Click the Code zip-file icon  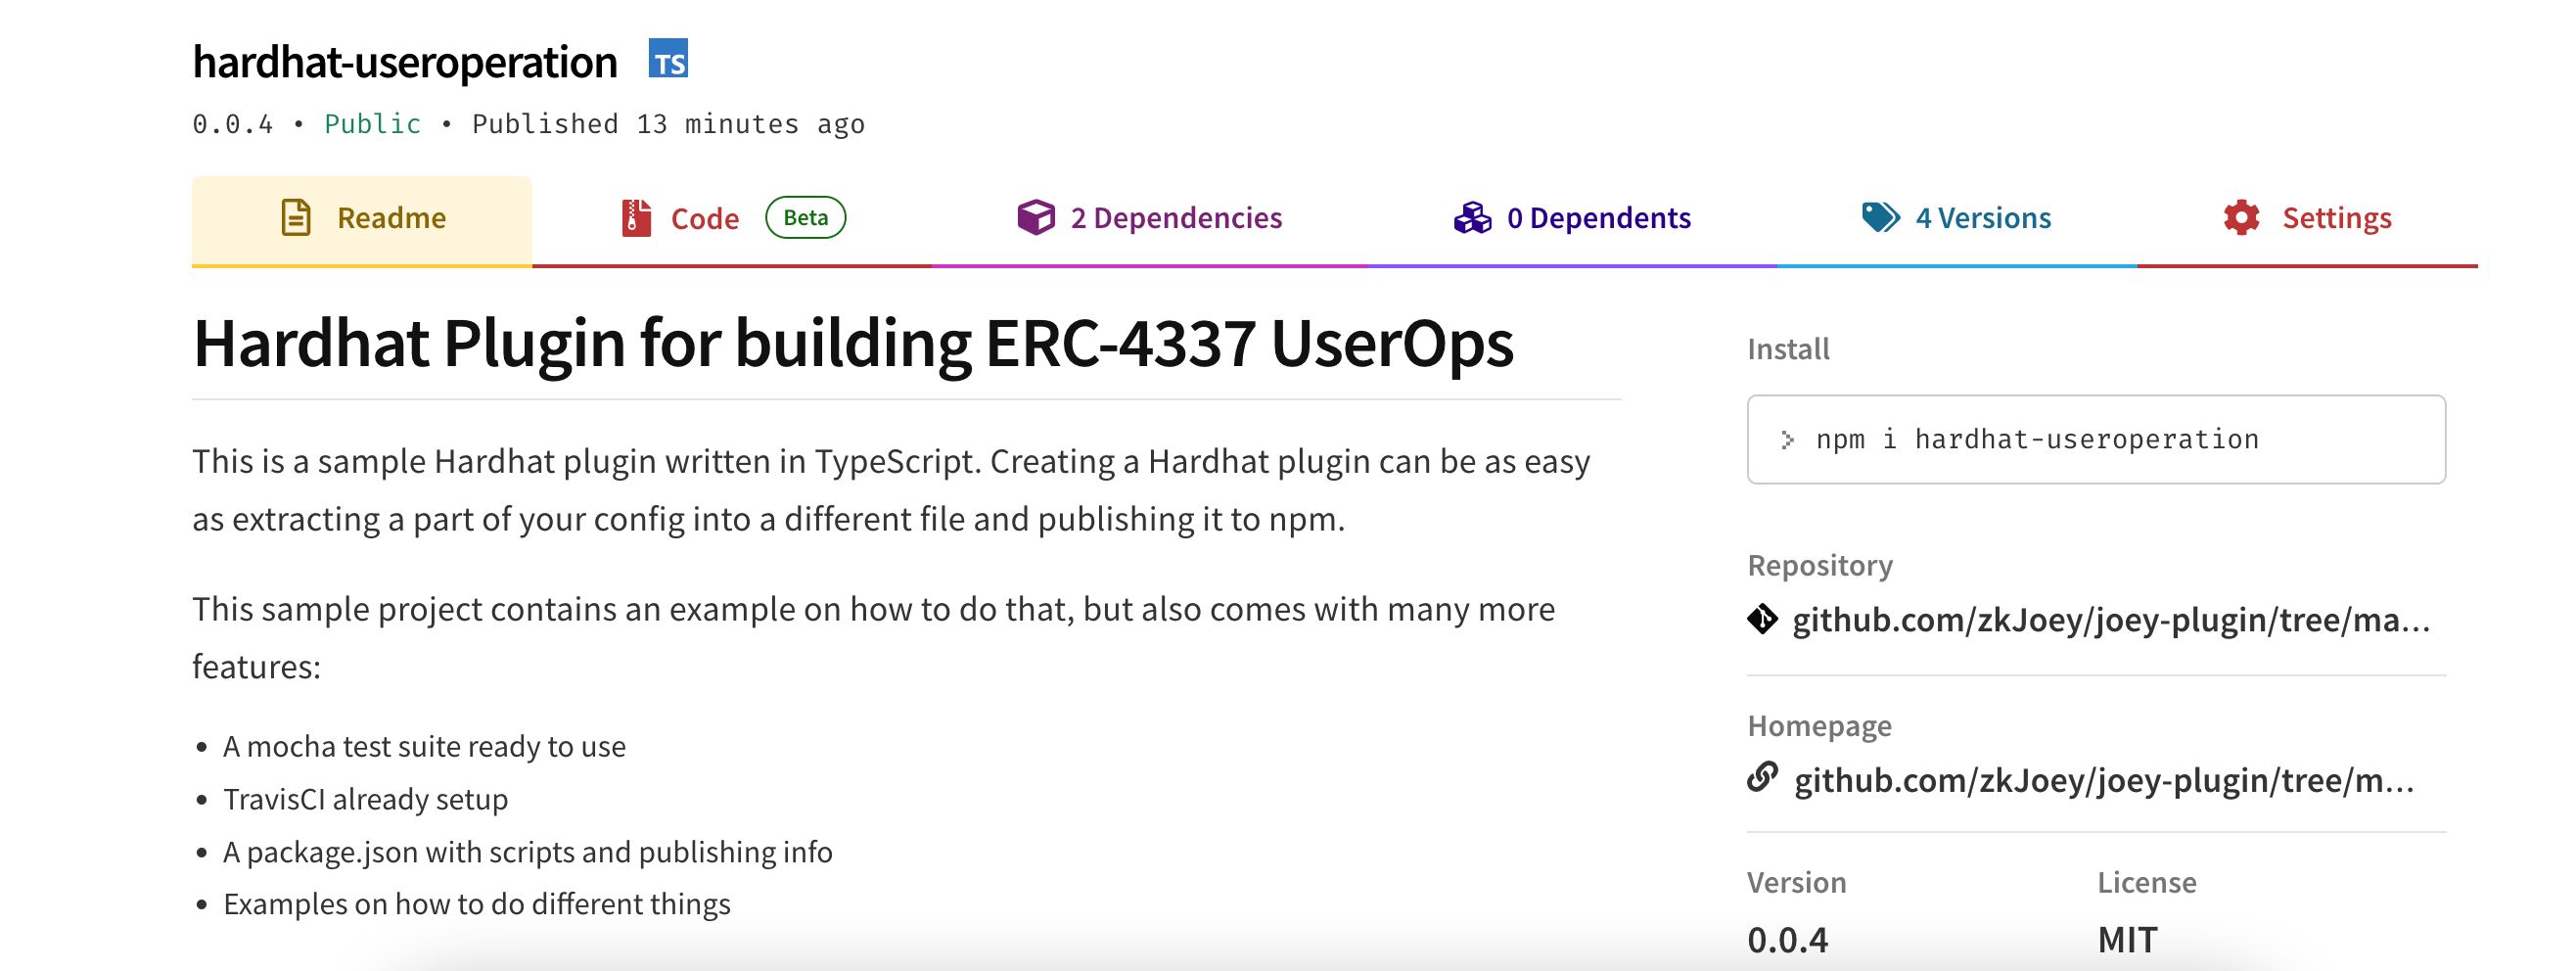tap(636, 217)
